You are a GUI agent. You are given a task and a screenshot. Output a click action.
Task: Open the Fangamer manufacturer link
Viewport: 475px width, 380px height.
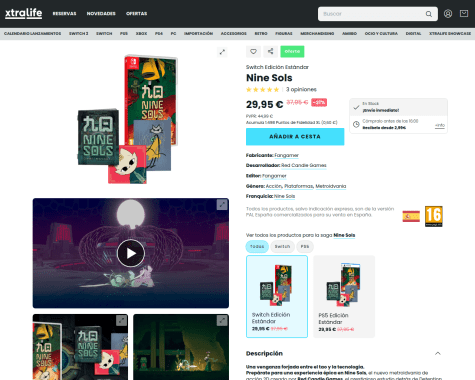click(x=286, y=155)
